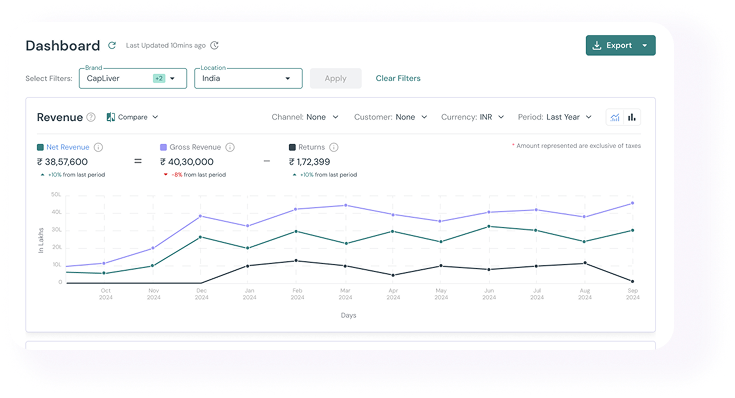Click the Returns legend label
This screenshot has height=398, width=735.
click(x=311, y=147)
